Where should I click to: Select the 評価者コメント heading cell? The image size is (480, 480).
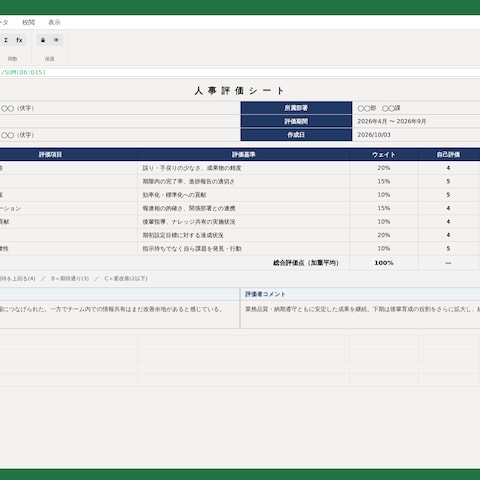pyautogui.click(x=360, y=294)
